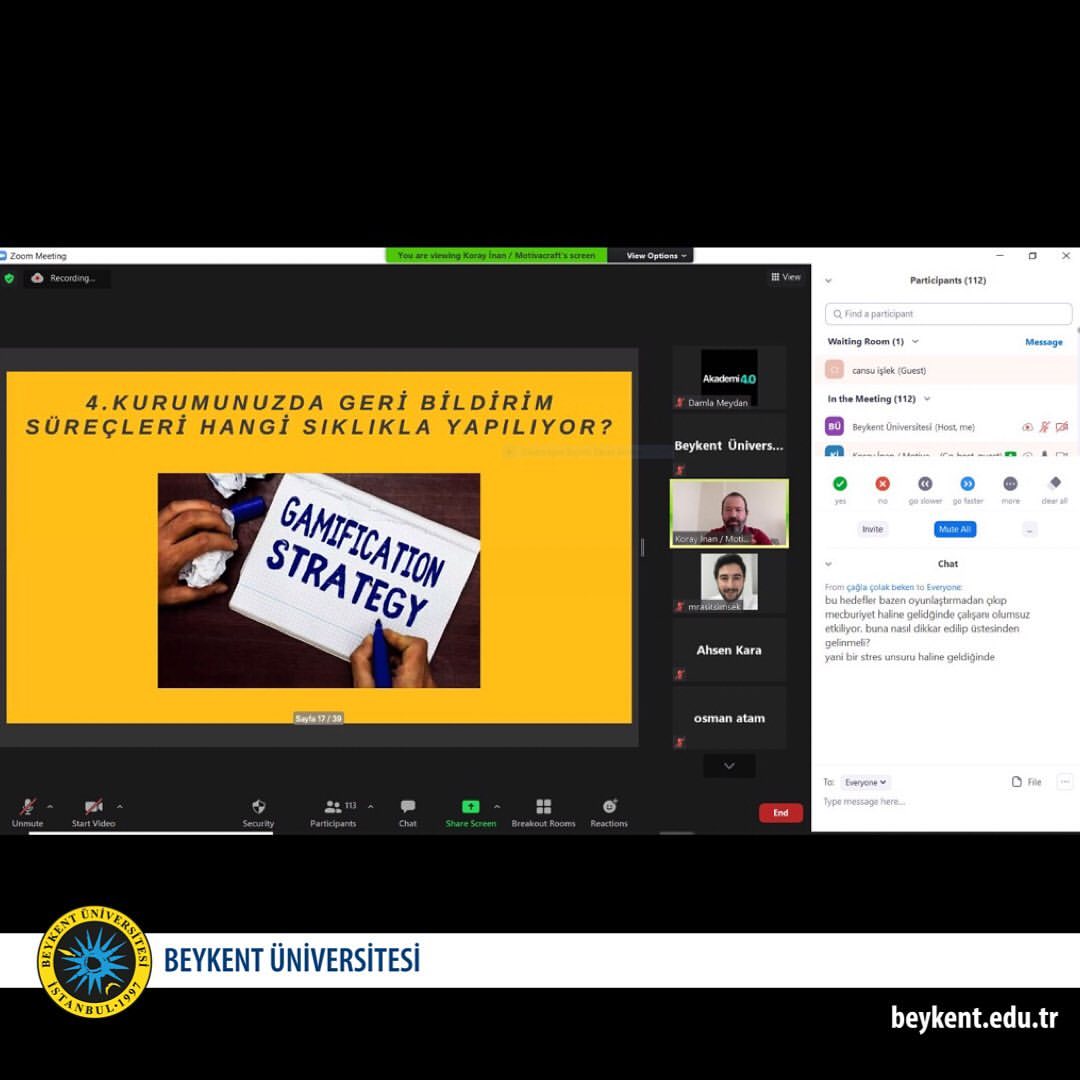Open audio options caret beside Unmute
Screen dimensions: 1080x1080
click(x=50, y=806)
